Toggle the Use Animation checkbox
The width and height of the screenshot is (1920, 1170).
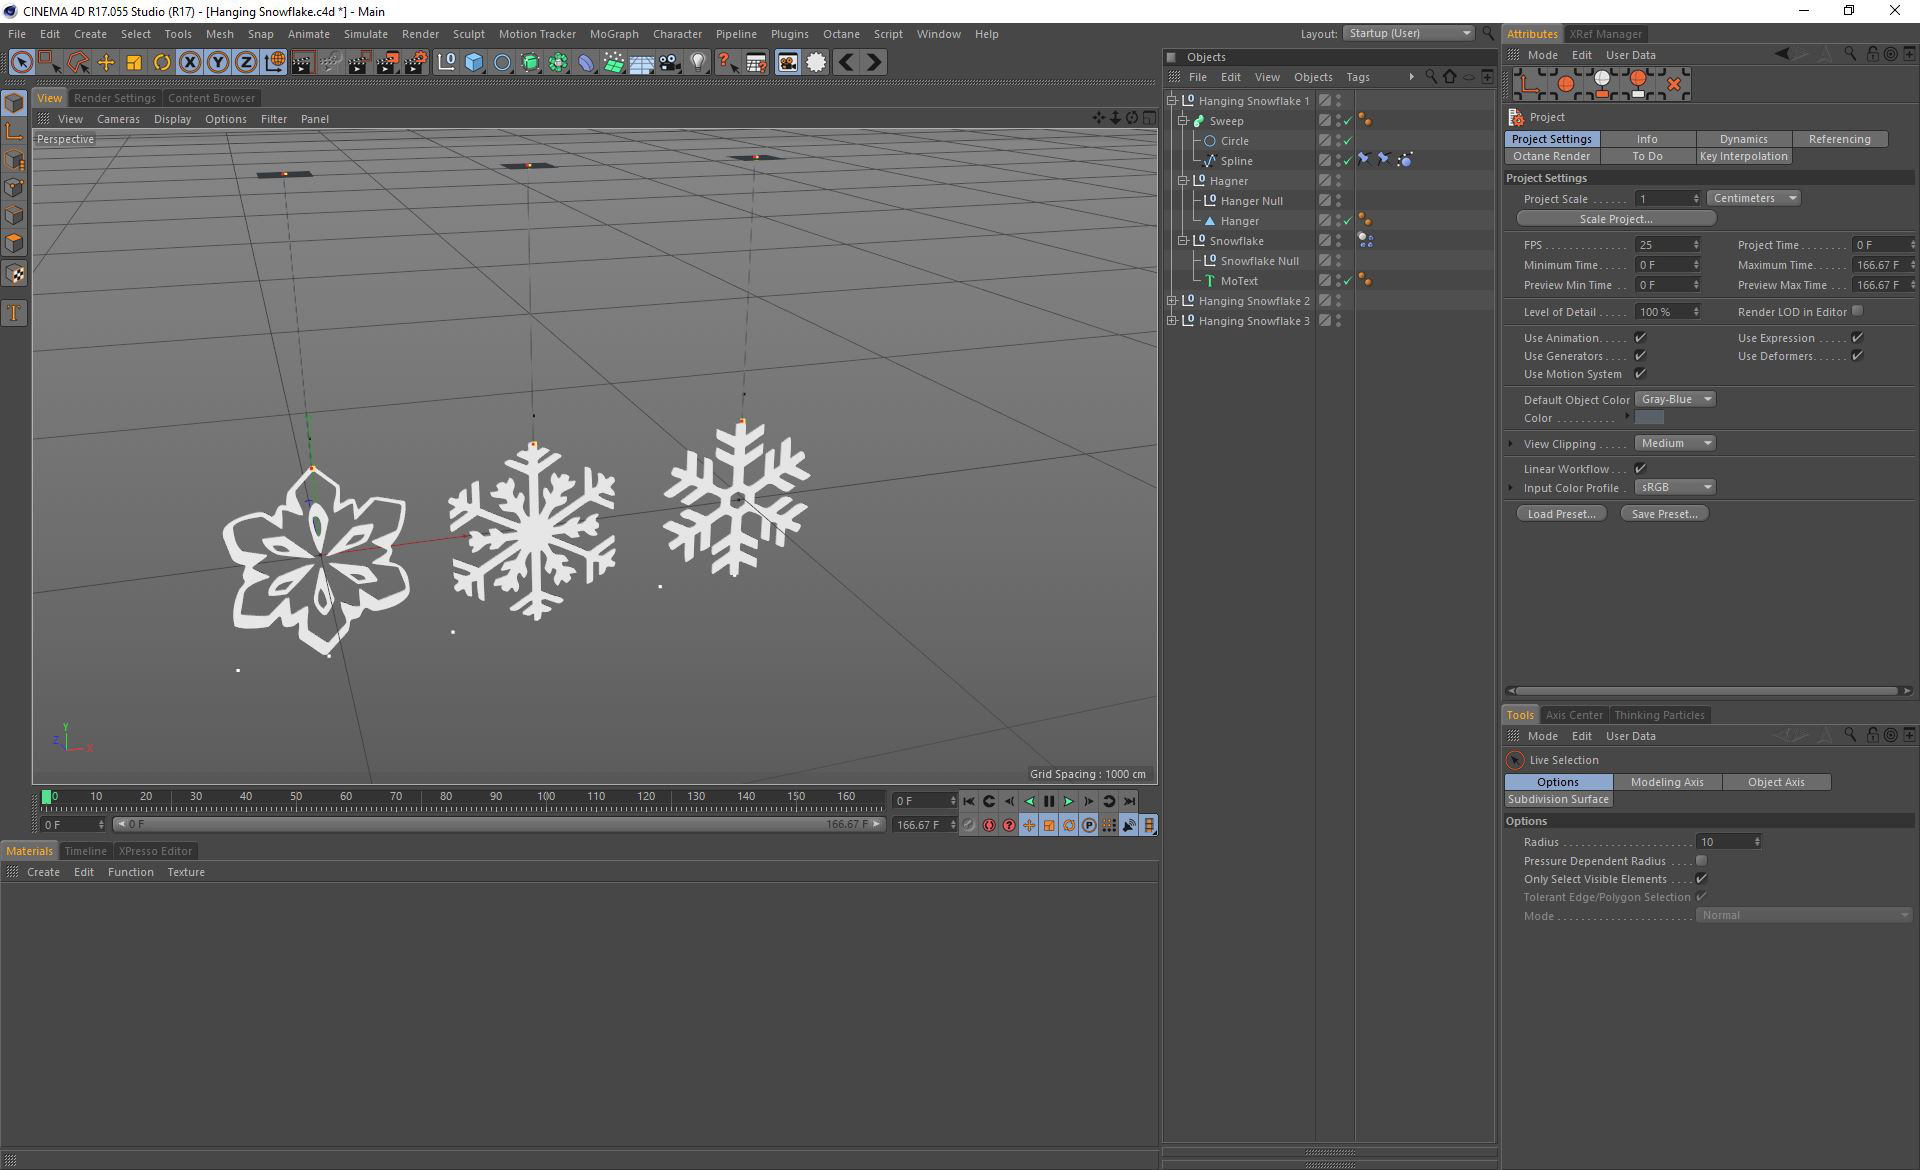click(1640, 338)
